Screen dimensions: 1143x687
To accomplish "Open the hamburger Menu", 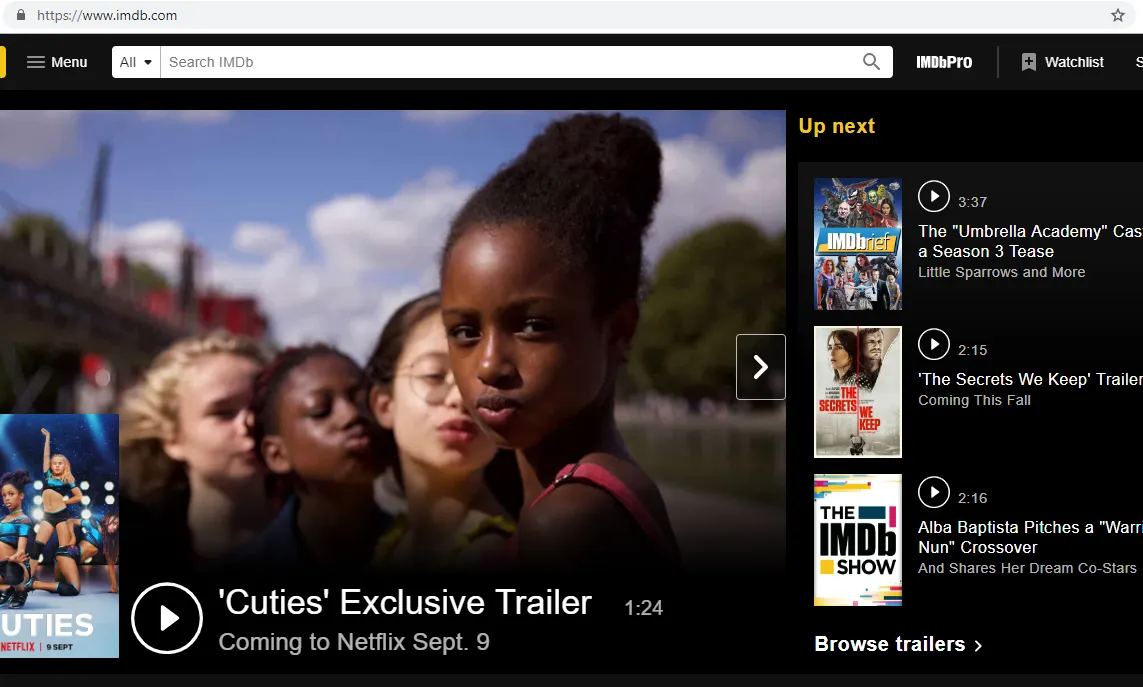I will point(57,62).
